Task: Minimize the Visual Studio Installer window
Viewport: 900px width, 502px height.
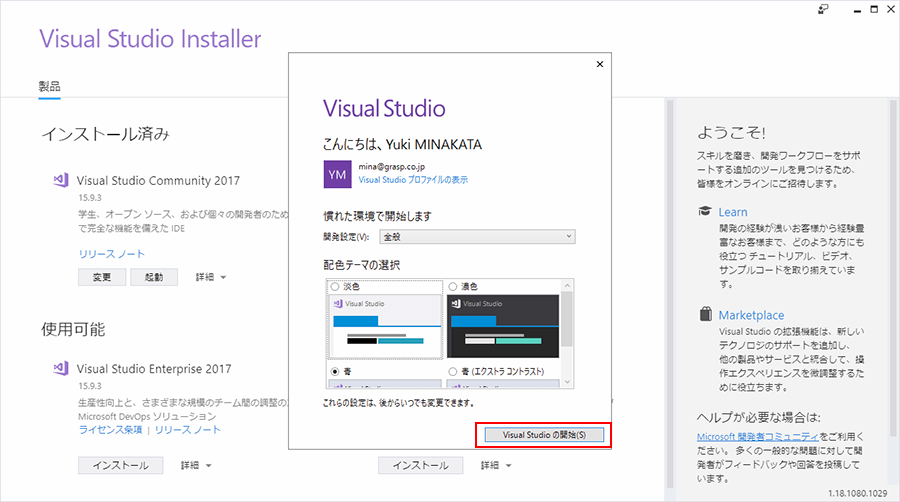Action: coord(857,10)
